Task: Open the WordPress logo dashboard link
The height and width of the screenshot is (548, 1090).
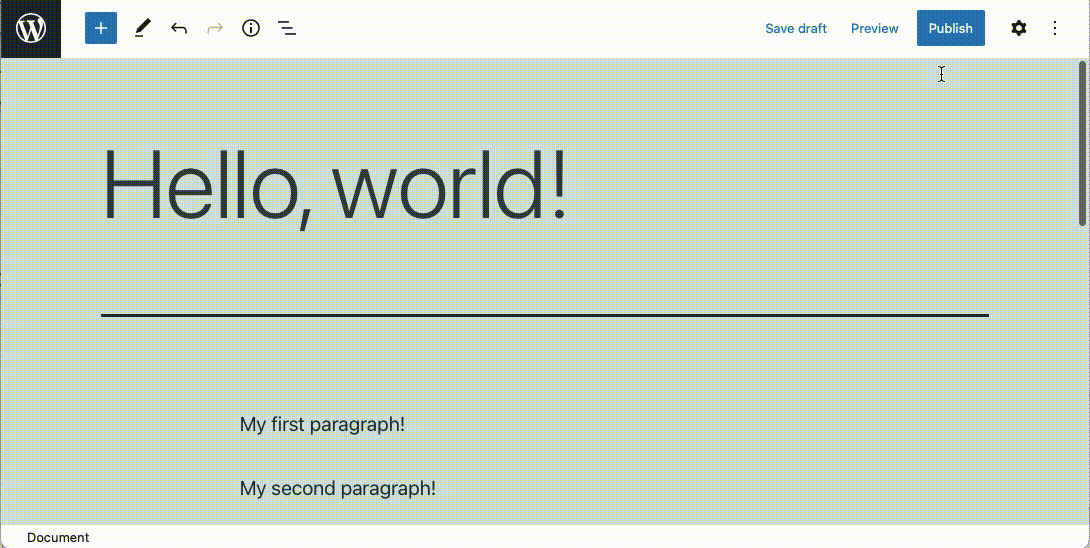Action: coord(31,29)
